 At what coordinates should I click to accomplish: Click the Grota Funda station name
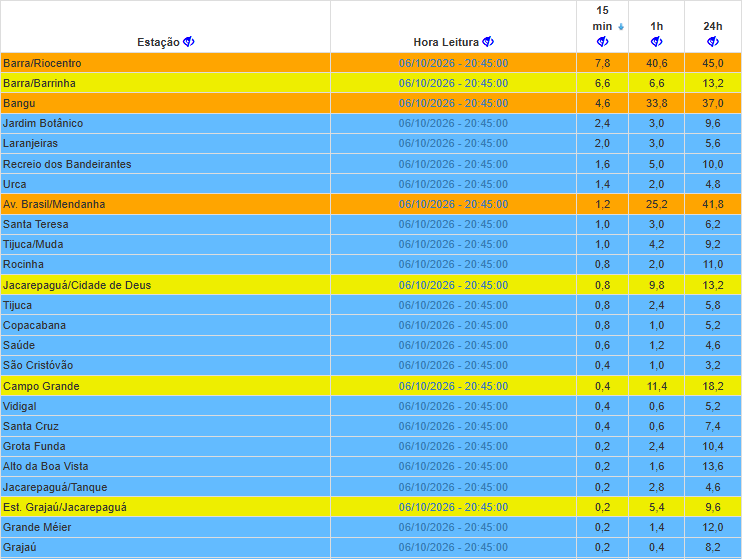[x=34, y=446]
